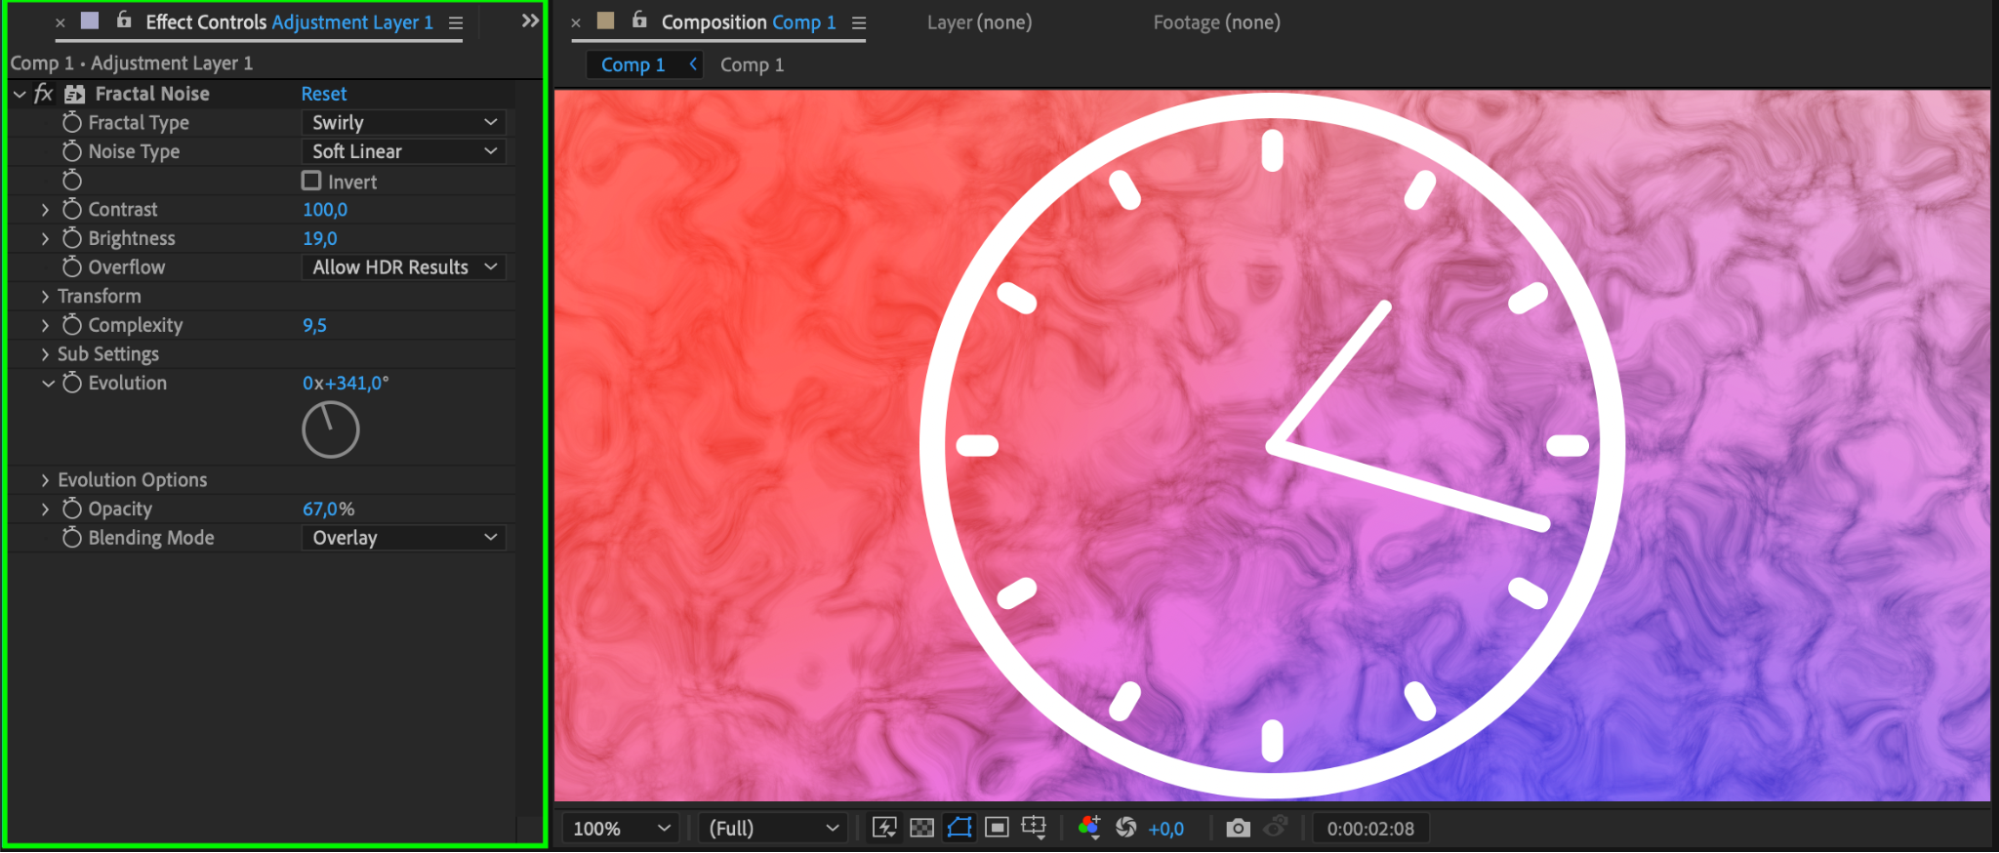
Task: Close the Effect Controls panel
Action: [60, 22]
